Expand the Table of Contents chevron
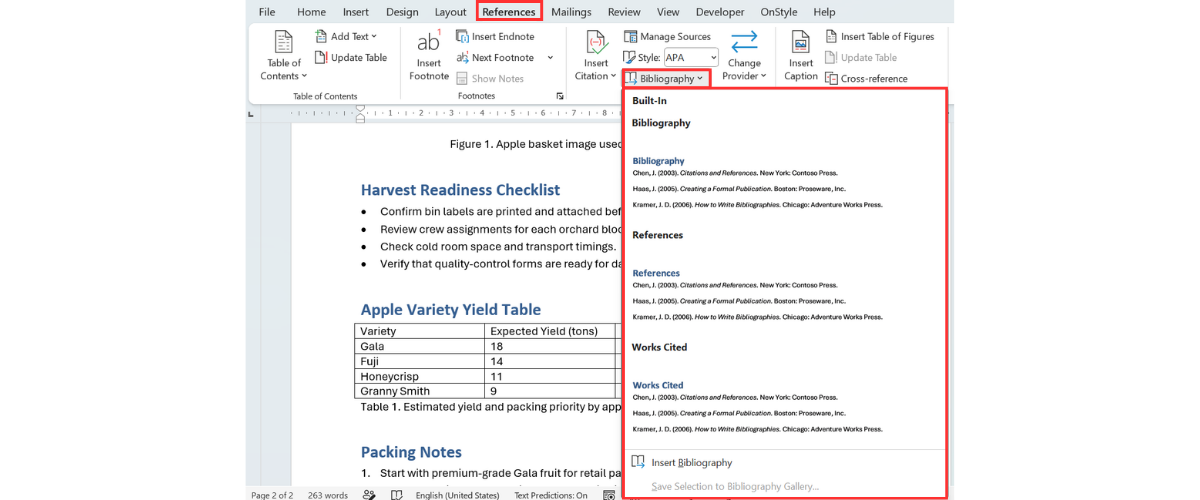 pyautogui.click(x=304, y=76)
